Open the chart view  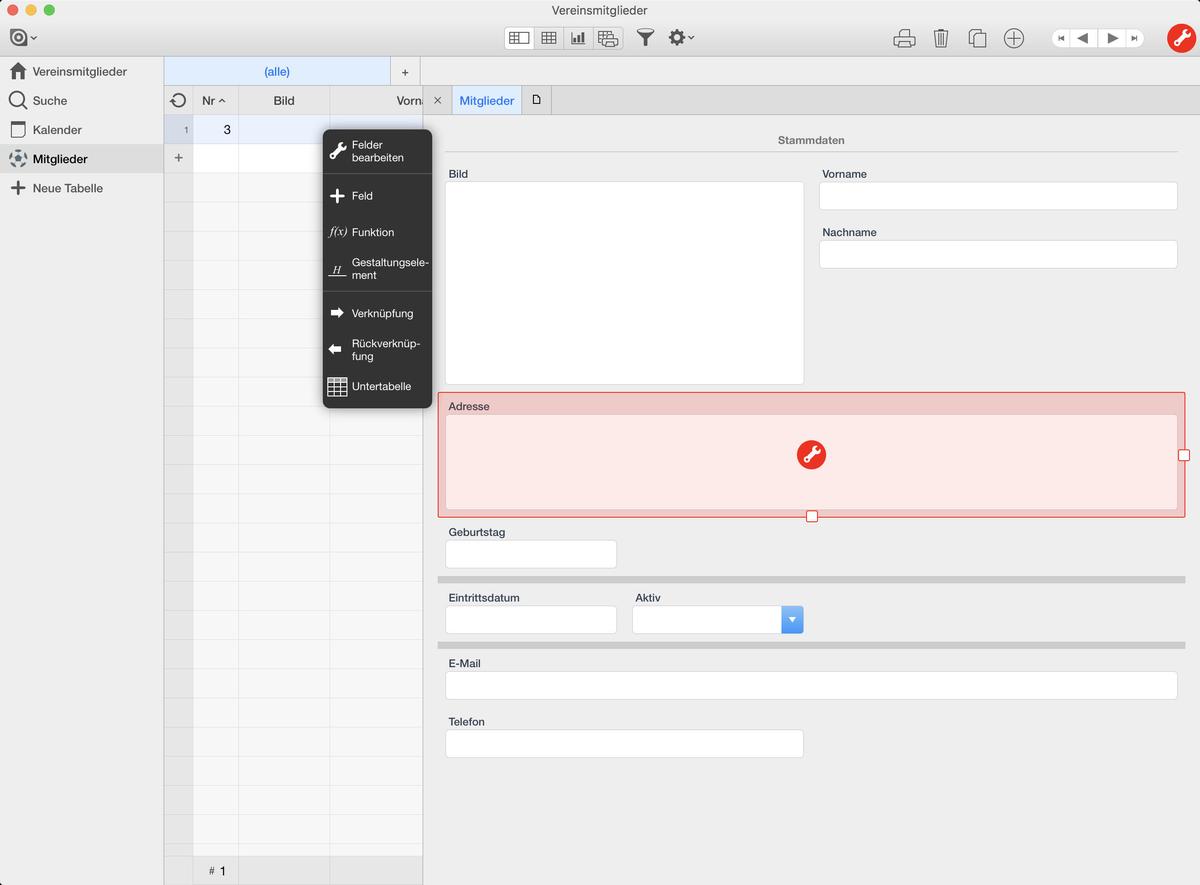[x=578, y=38]
